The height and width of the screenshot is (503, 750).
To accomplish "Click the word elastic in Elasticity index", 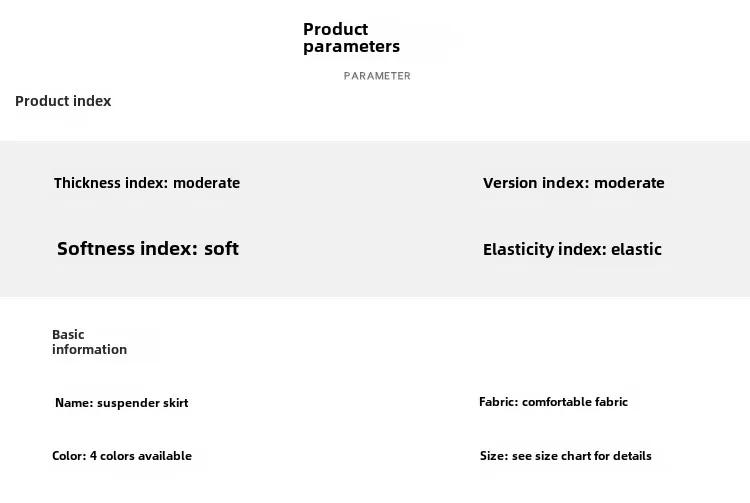I will 637,250.
